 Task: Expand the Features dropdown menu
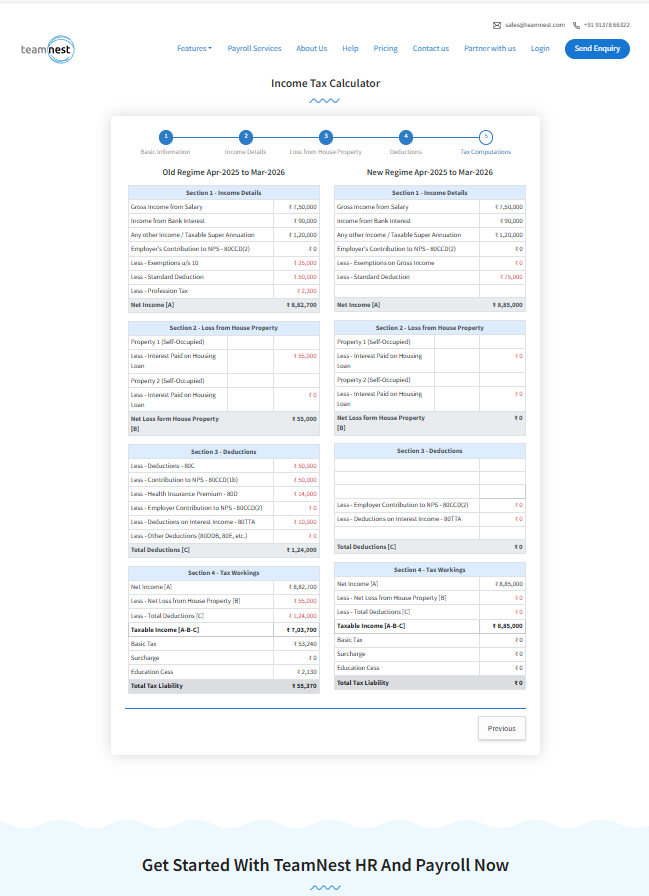click(x=194, y=49)
